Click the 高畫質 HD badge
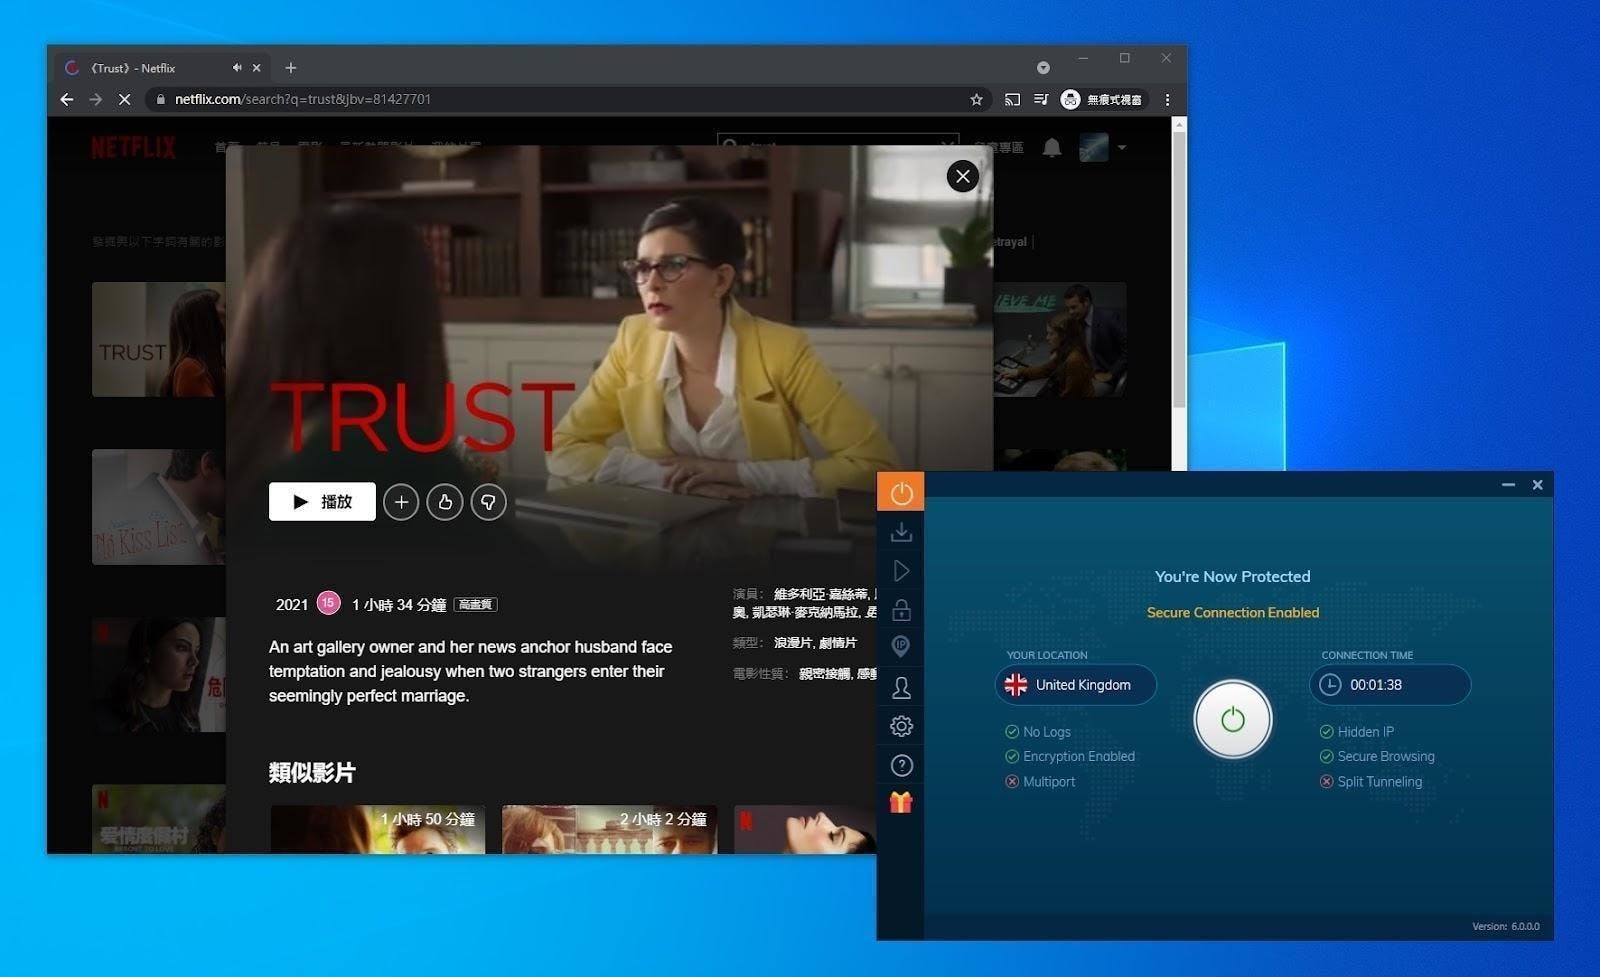 475,605
